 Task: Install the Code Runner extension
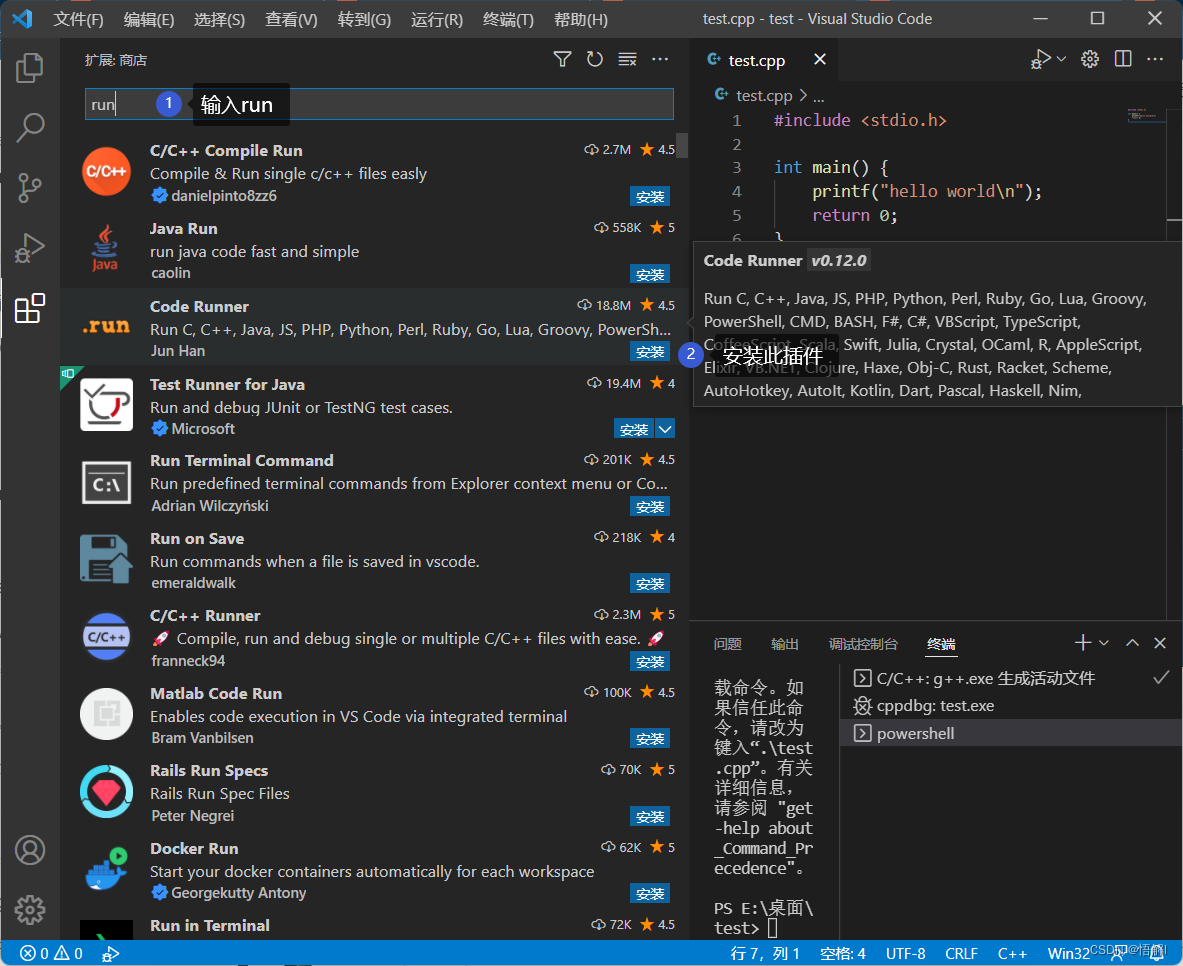click(650, 352)
